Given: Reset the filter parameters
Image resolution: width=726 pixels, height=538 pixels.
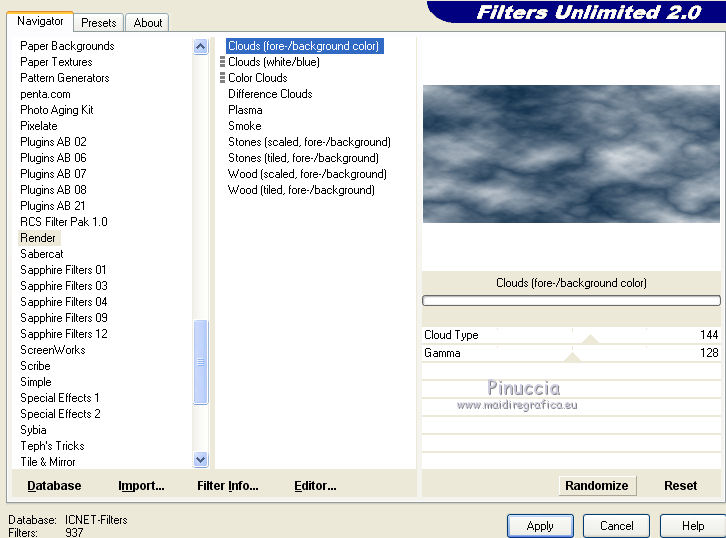Looking at the screenshot, I should [x=680, y=486].
